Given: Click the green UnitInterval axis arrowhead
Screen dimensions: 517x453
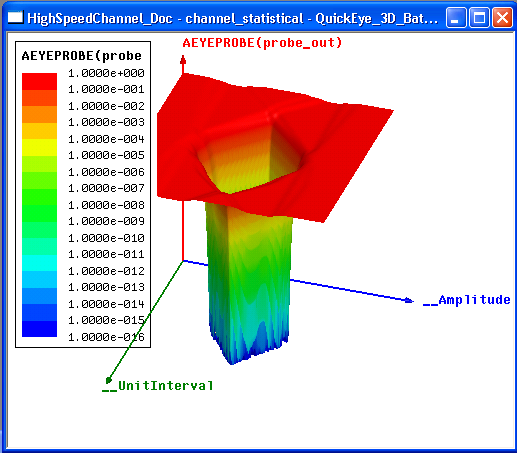Looking at the screenshot, I should (108, 380).
